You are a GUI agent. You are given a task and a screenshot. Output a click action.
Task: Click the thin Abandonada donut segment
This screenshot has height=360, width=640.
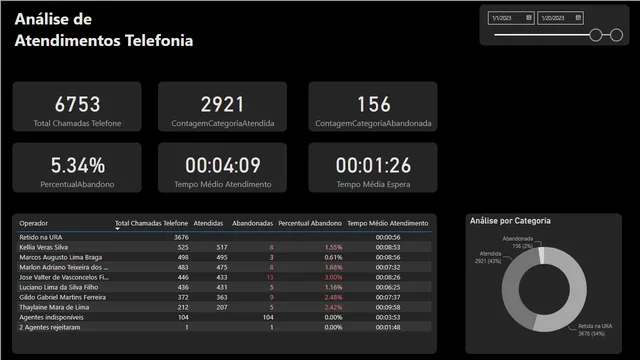(542, 256)
